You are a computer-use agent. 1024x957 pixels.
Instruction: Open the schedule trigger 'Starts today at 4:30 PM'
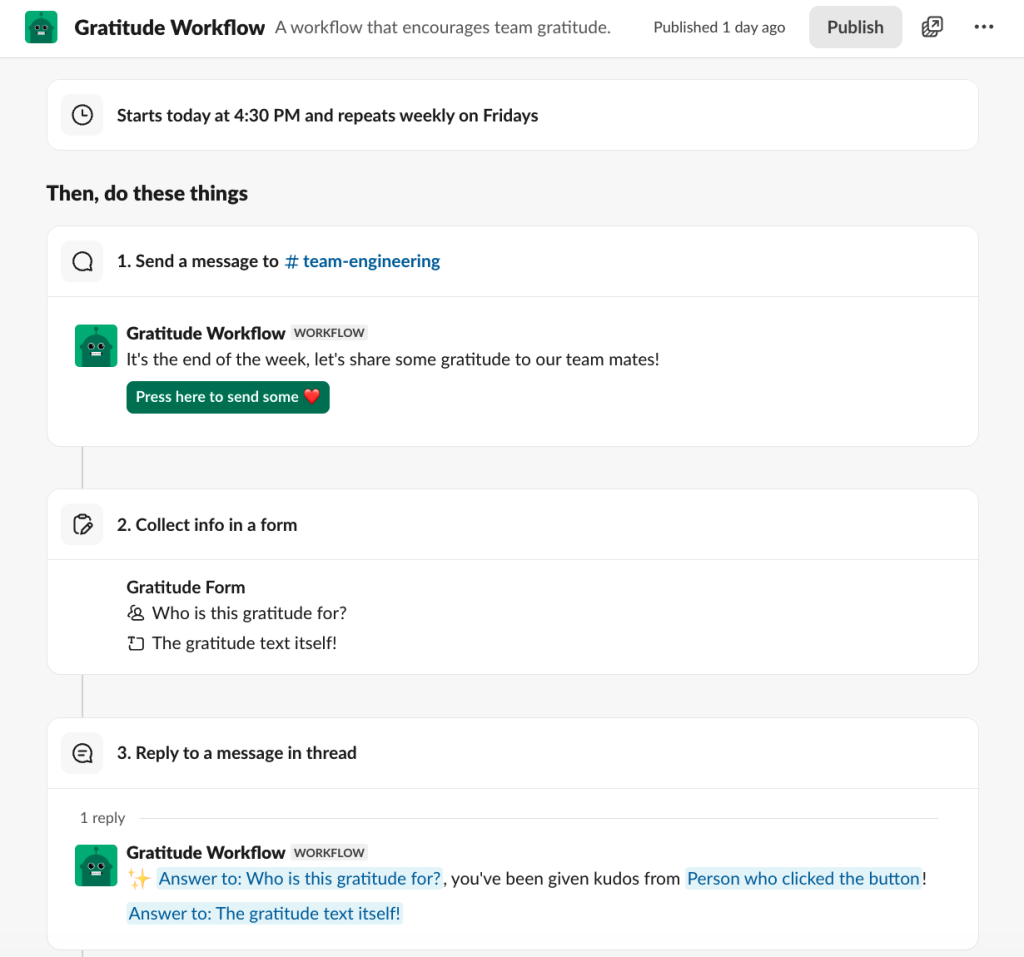click(327, 115)
